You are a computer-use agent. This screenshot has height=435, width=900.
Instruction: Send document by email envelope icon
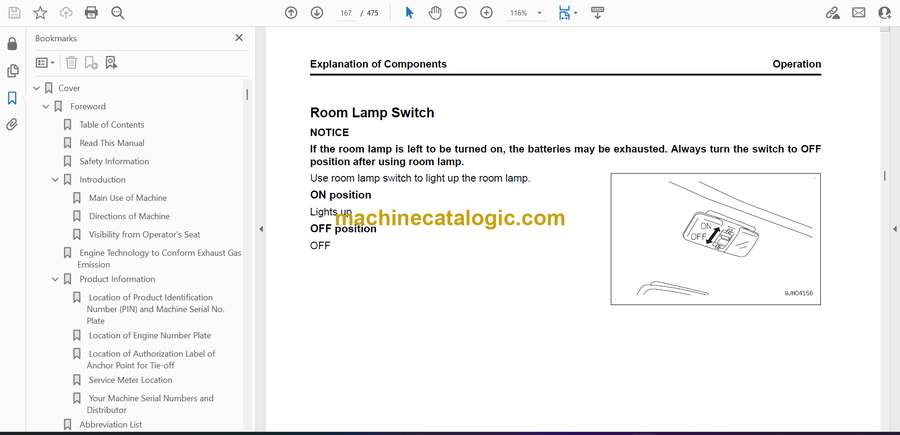click(859, 13)
